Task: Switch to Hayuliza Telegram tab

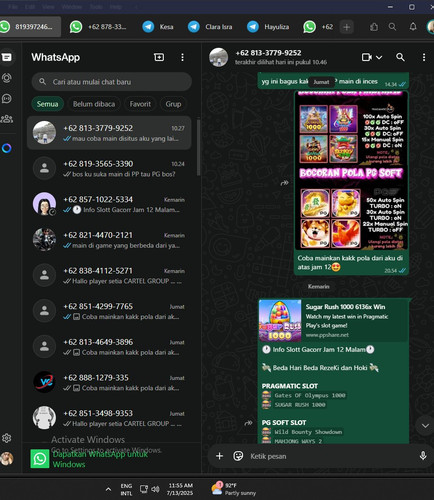Action: tap(268, 27)
